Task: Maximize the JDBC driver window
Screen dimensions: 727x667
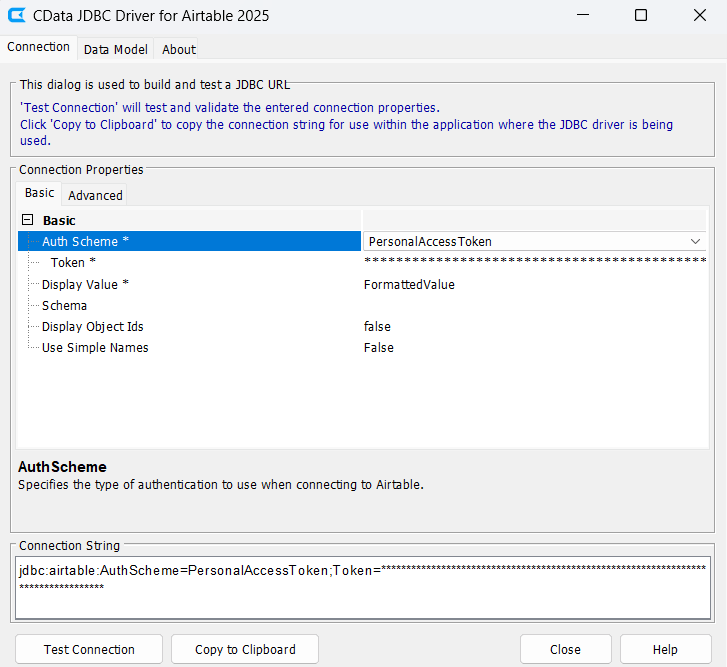Action: (641, 16)
